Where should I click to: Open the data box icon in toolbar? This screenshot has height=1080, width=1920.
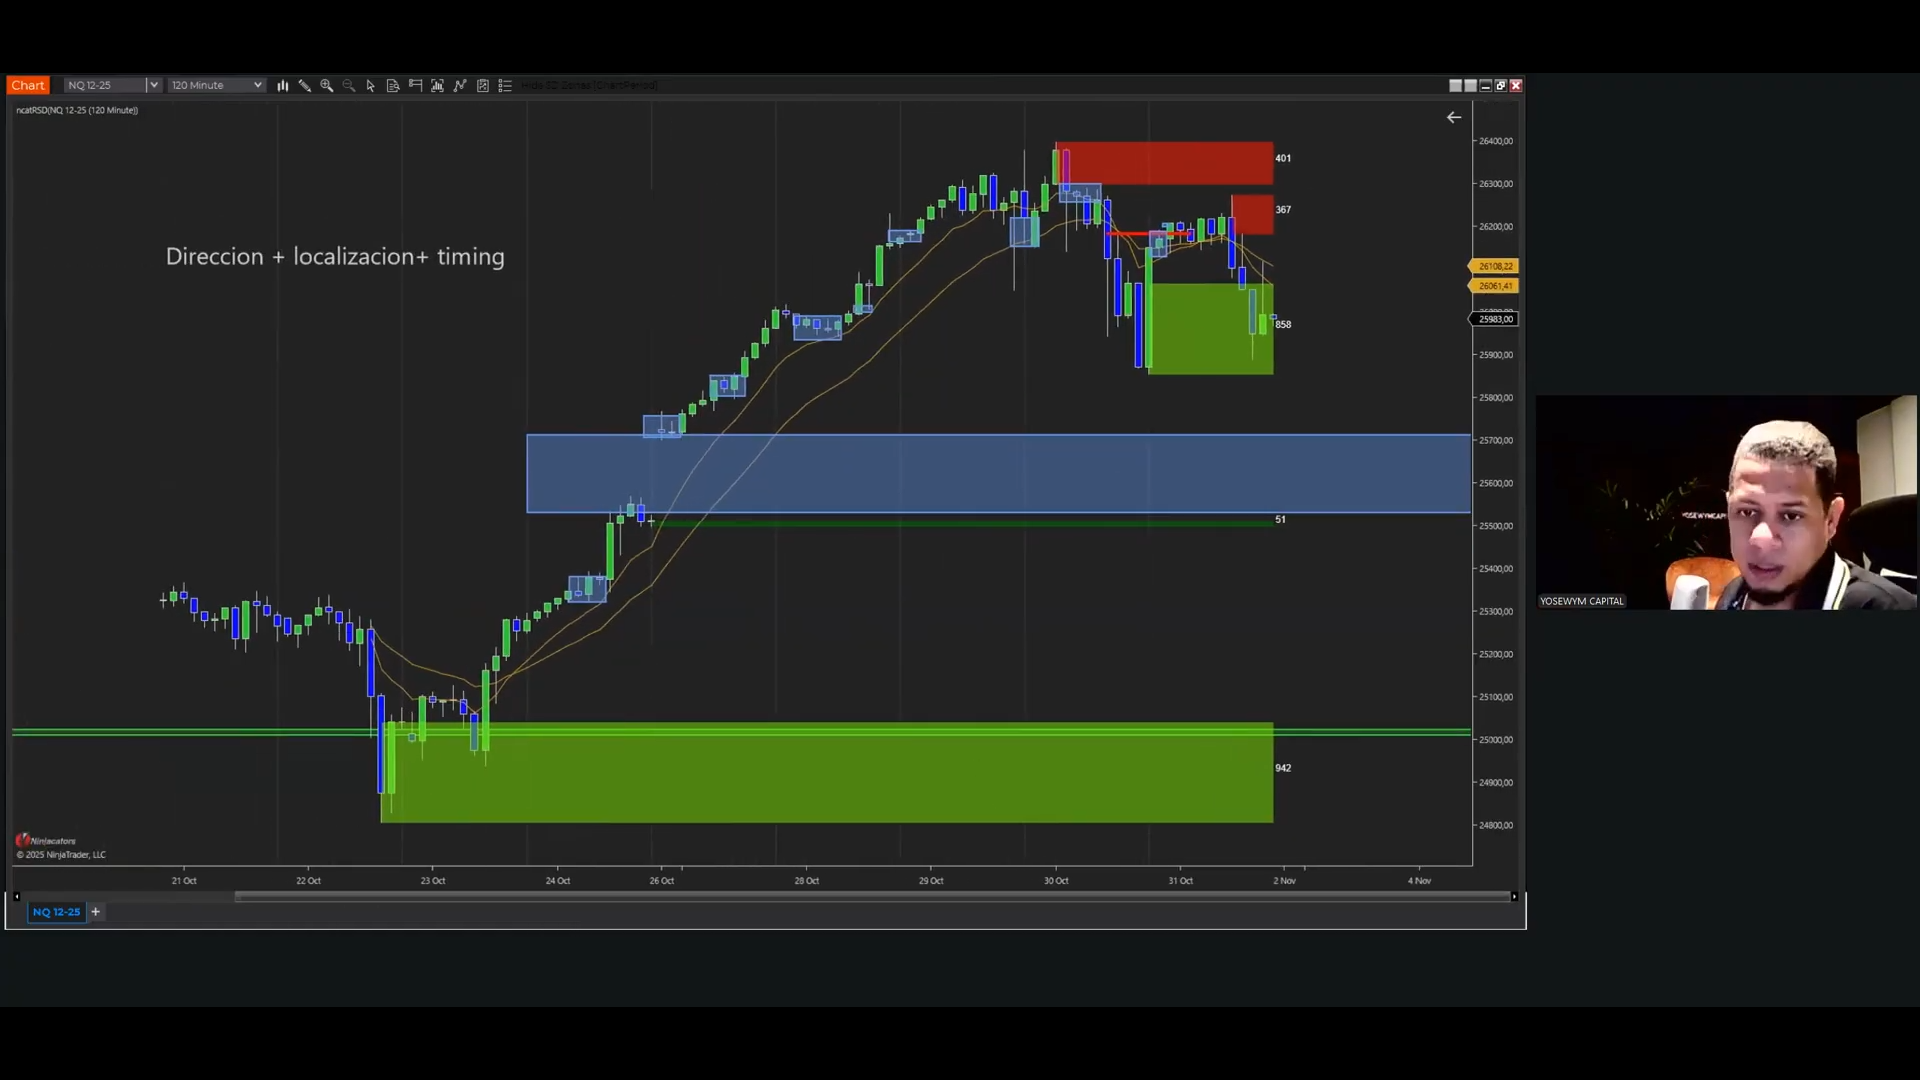point(393,86)
